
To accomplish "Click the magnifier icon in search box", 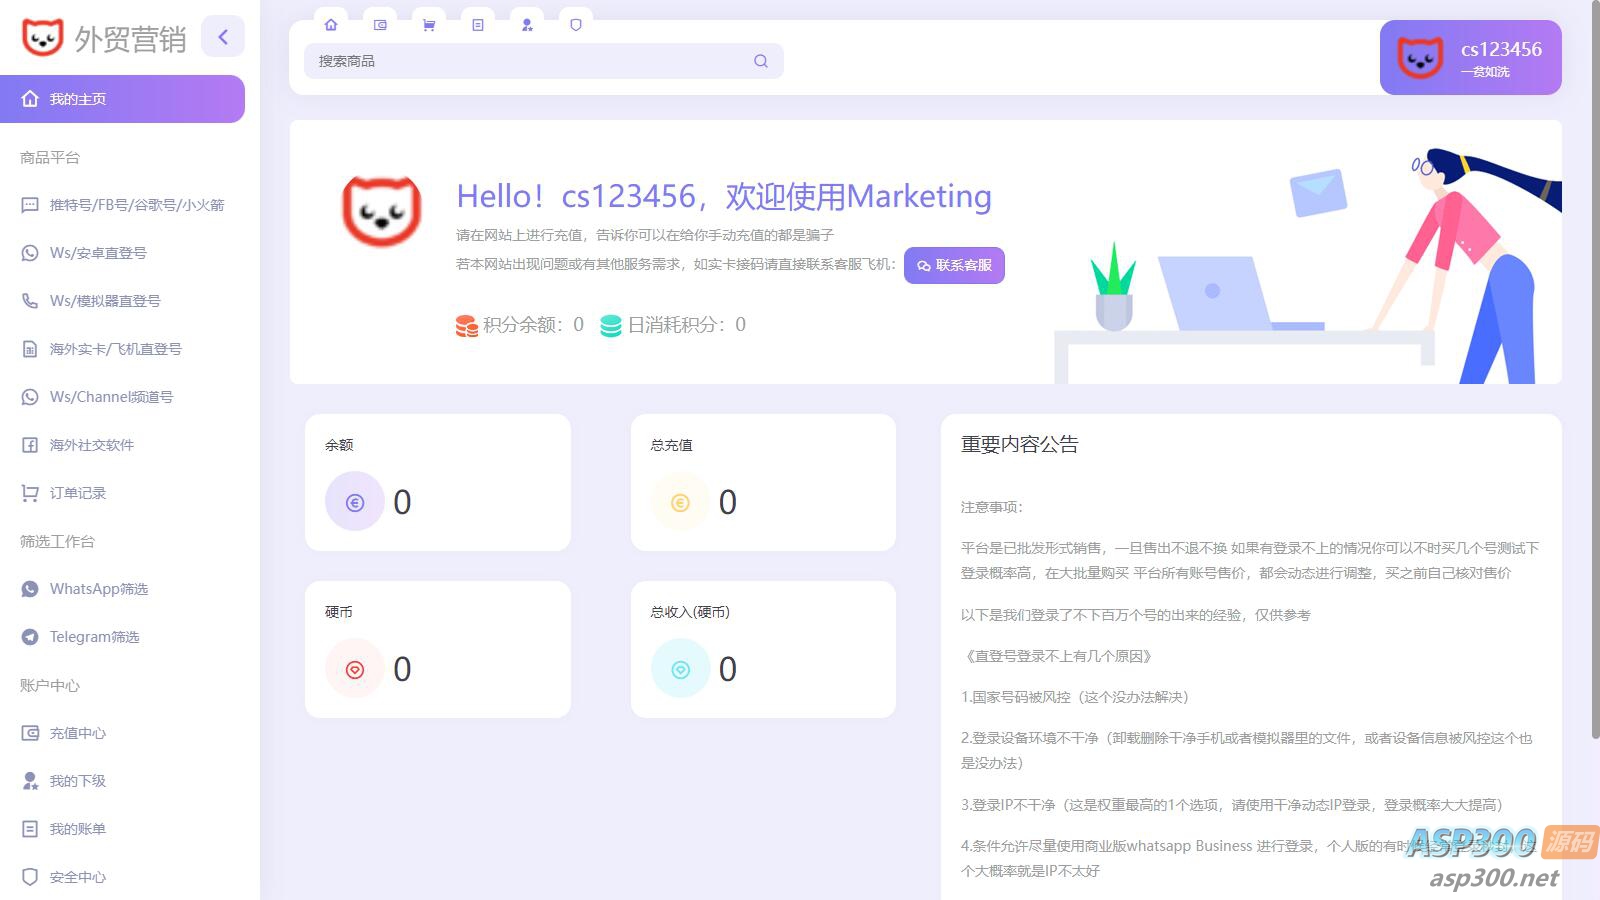I will point(761,61).
